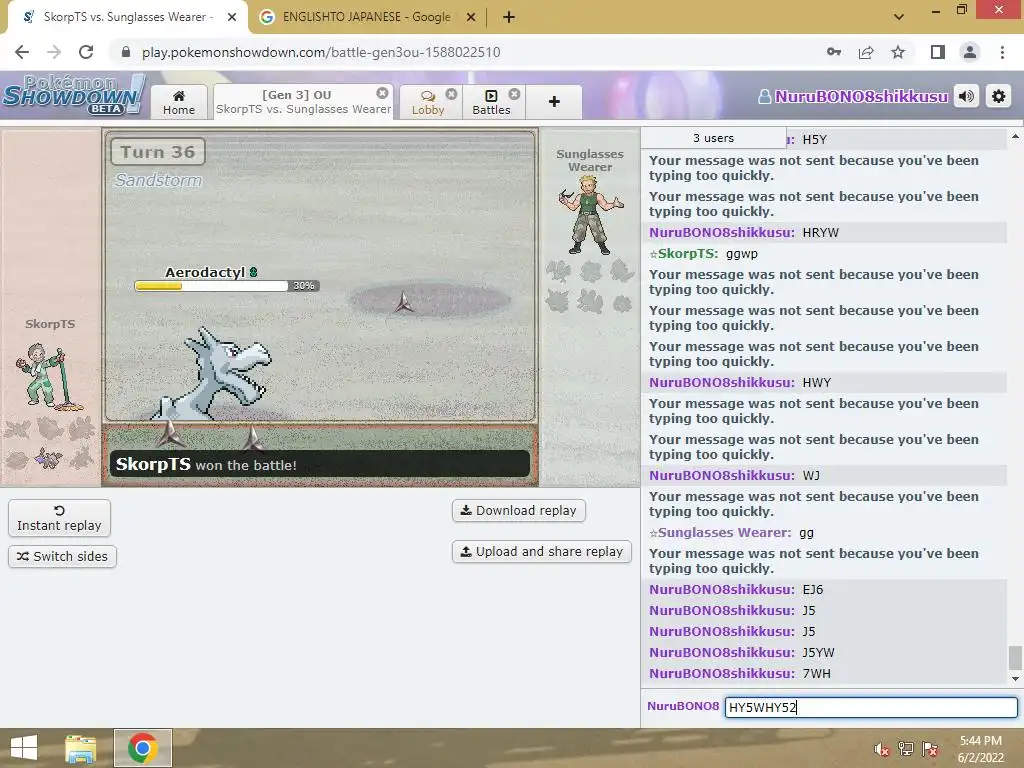Open File Explorer from taskbar
The height and width of the screenshot is (768, 1024).
pyautogui.click(x=81, y=748)
